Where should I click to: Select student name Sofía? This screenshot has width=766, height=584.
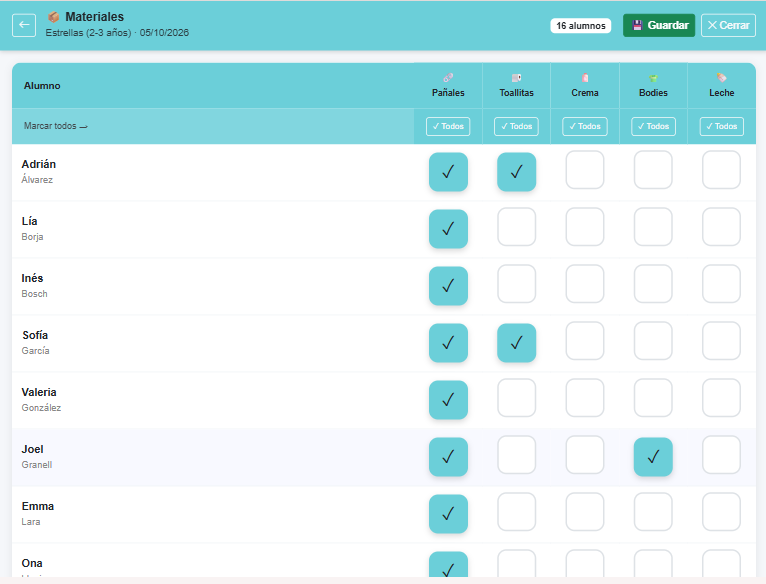pos(35,335)
